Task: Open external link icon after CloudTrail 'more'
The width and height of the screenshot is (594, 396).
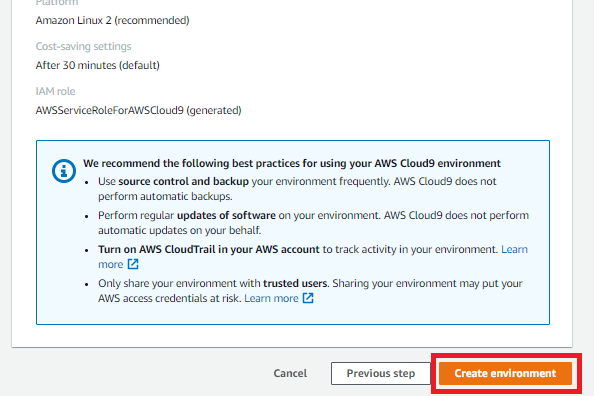Action: [133, 264]
